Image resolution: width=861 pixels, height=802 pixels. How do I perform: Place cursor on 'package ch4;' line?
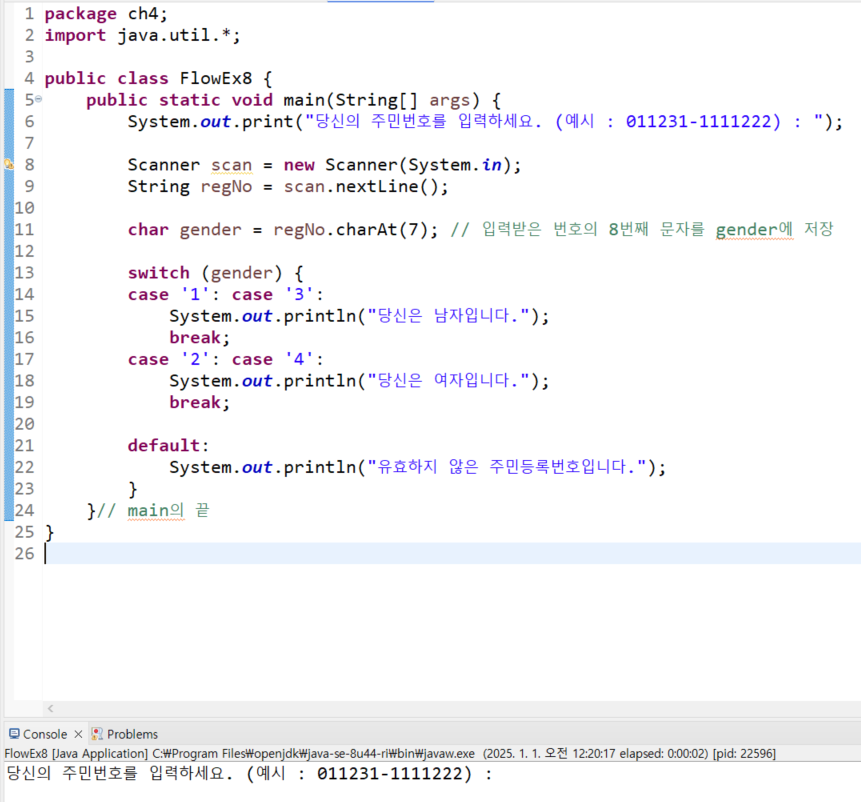click(106, 13)
